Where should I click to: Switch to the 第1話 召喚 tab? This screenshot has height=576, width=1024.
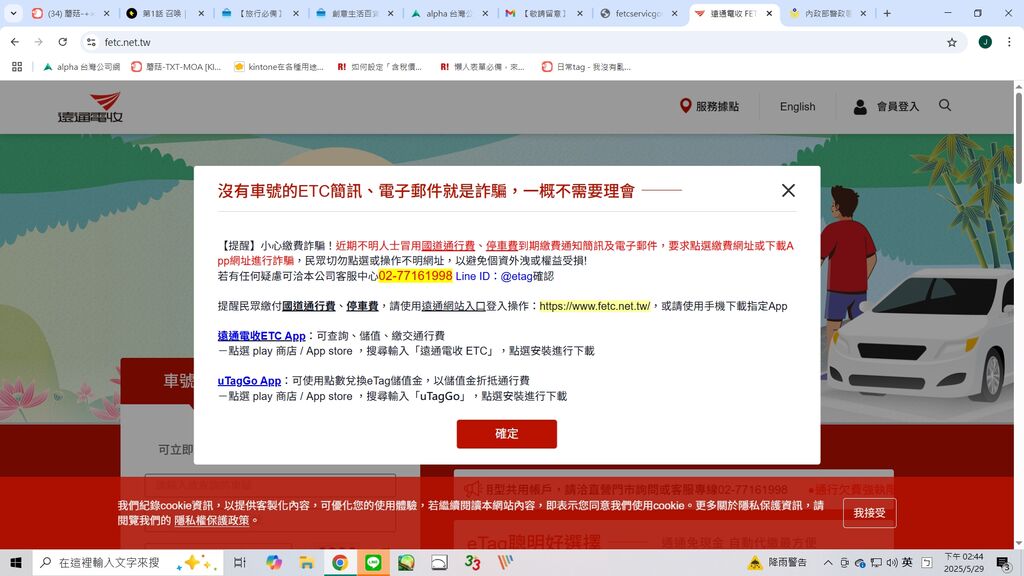point(165,13)
